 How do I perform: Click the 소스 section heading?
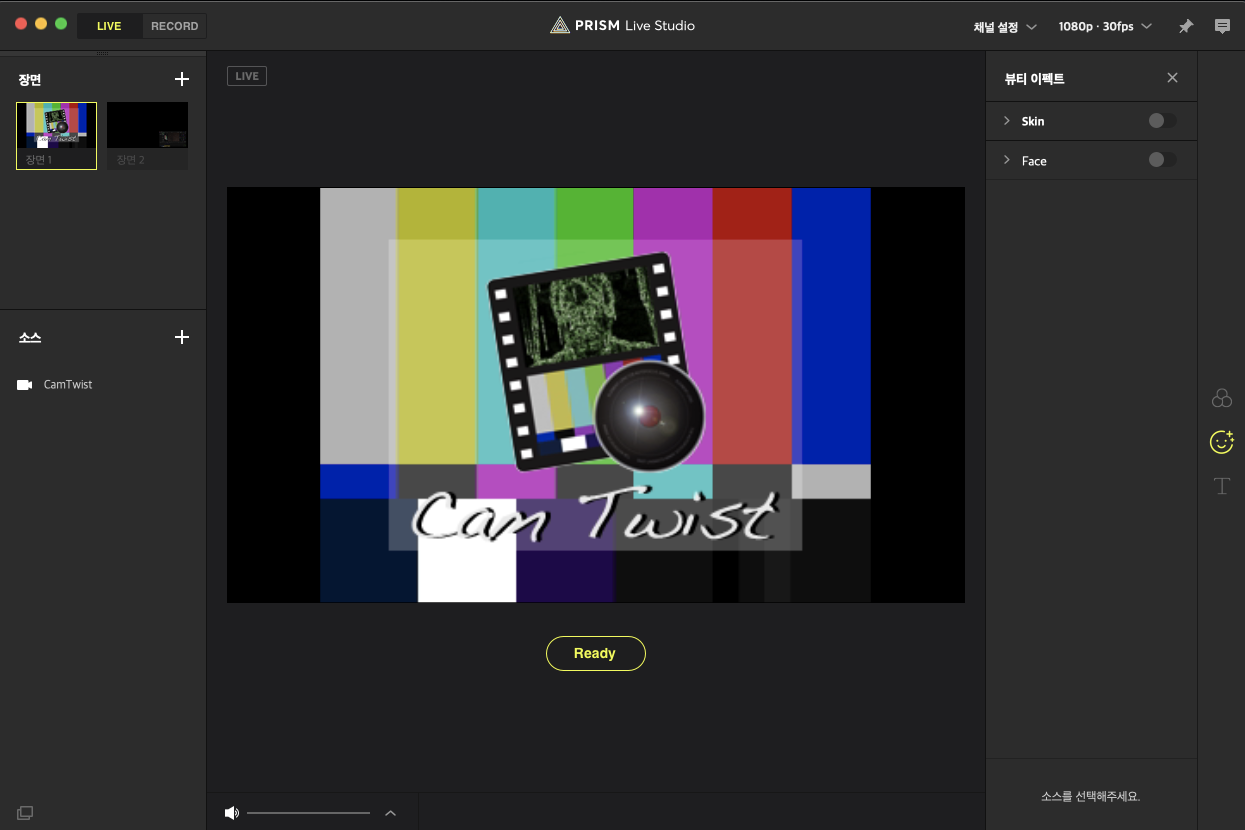30,338
